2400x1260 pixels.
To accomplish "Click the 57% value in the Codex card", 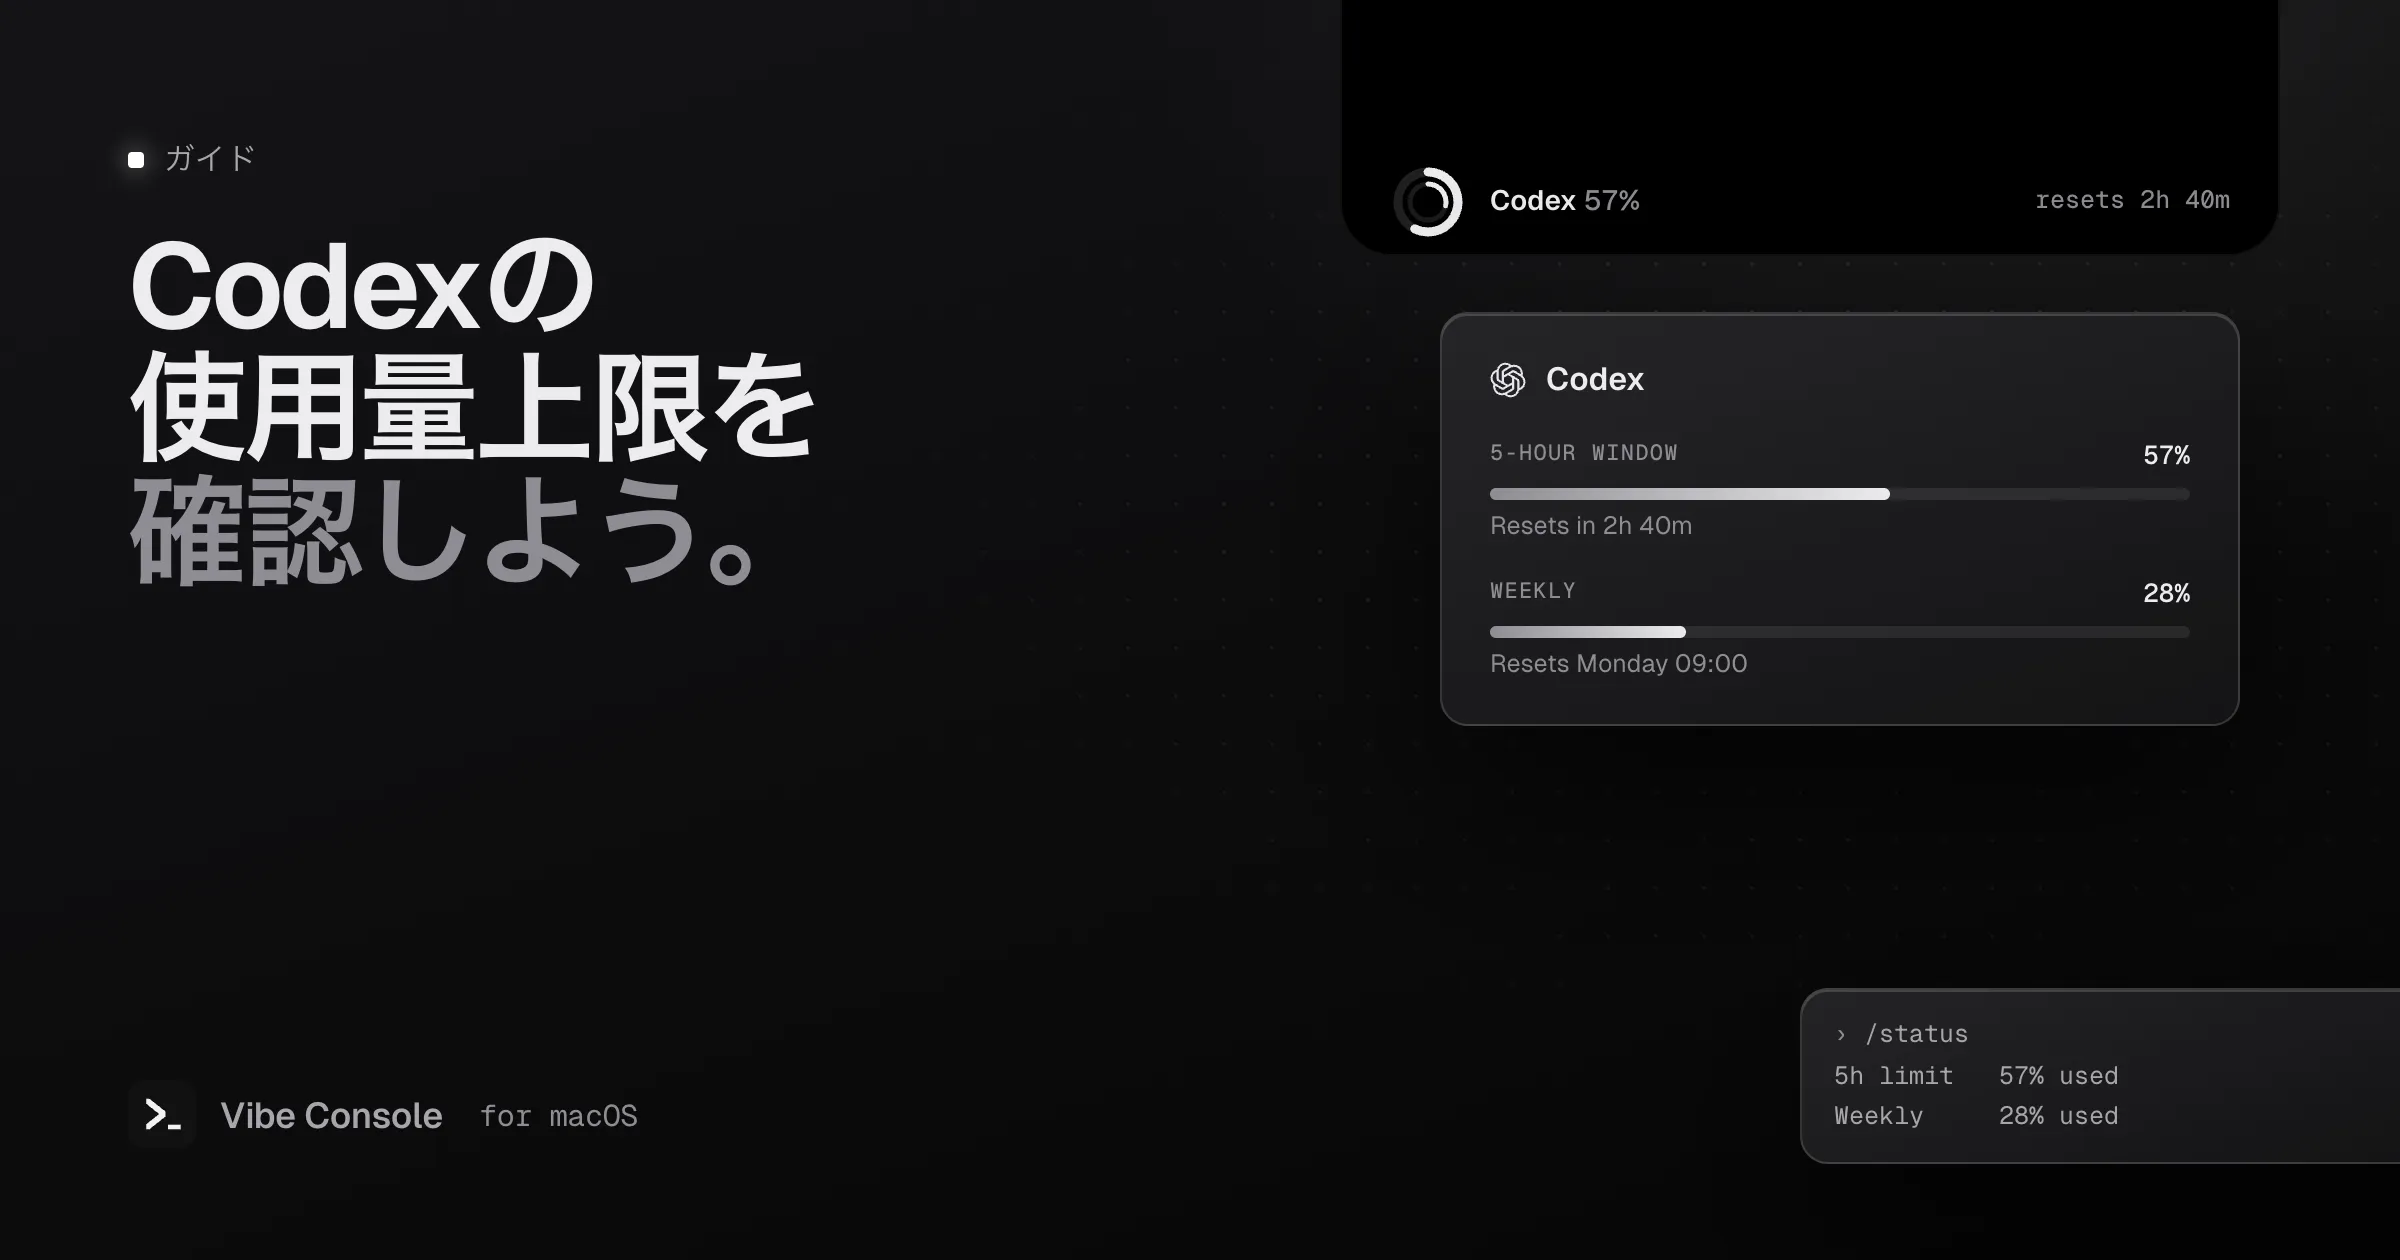I will point(2166,455).
